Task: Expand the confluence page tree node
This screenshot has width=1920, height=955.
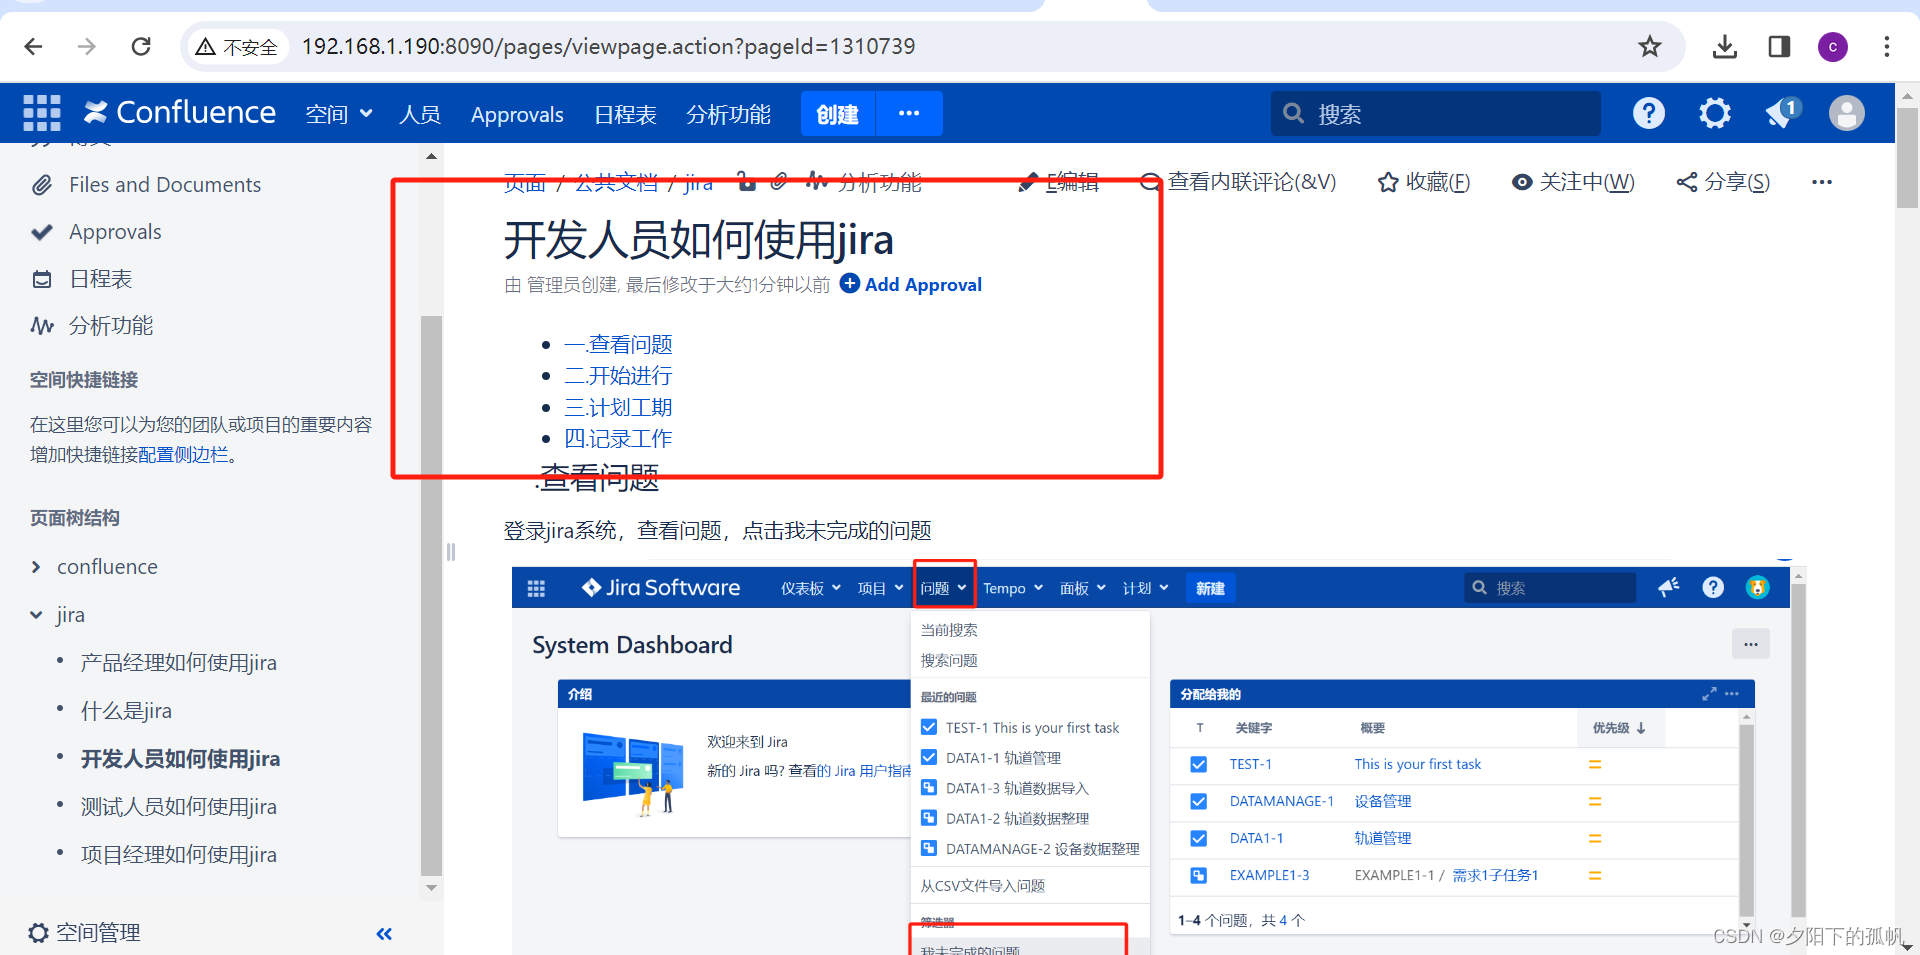Action: [x=36, y=567]
